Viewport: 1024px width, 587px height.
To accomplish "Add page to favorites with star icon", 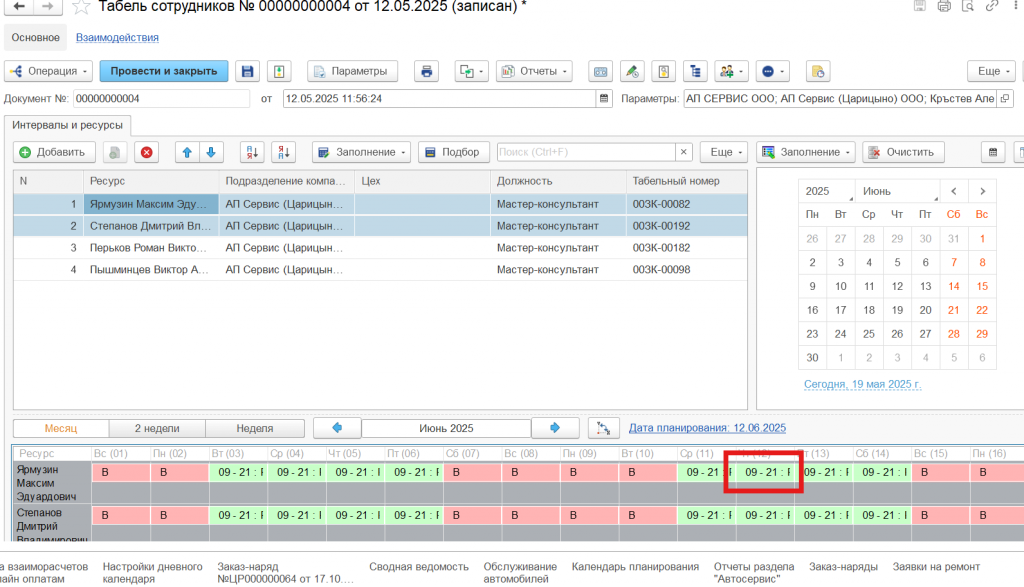I will 81,7.
